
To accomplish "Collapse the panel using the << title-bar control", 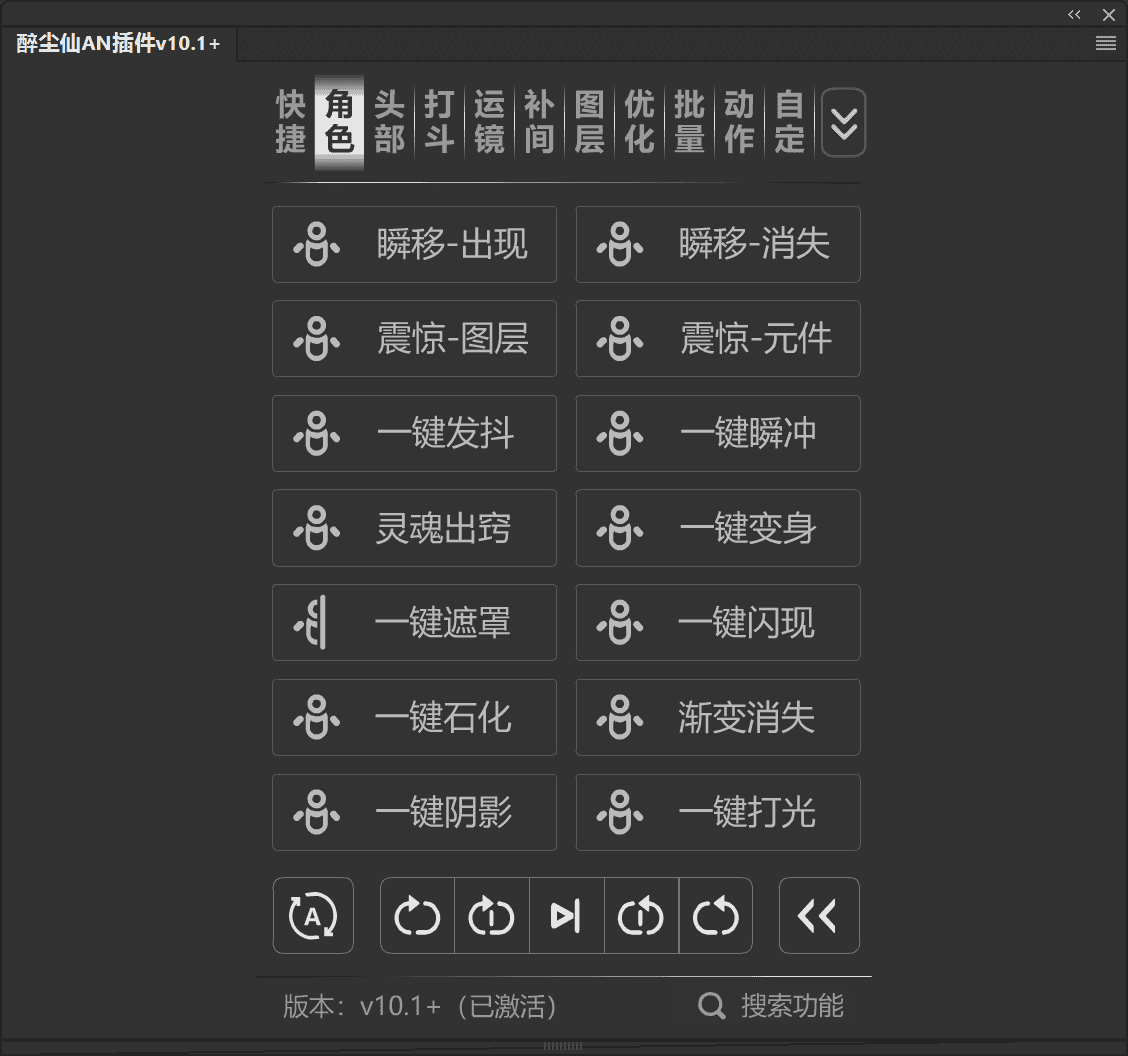I will point(1074,14).
